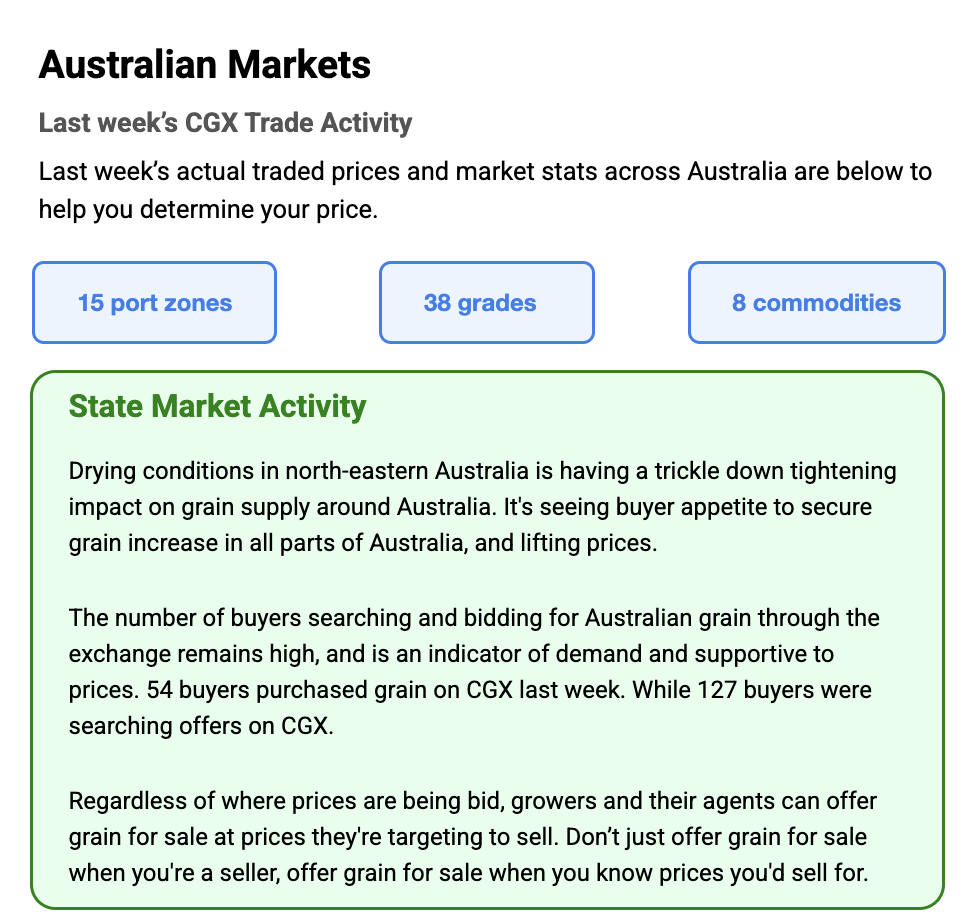Click the Australian Markets heading
976x924 pixels.
click(x=204, y=66)
